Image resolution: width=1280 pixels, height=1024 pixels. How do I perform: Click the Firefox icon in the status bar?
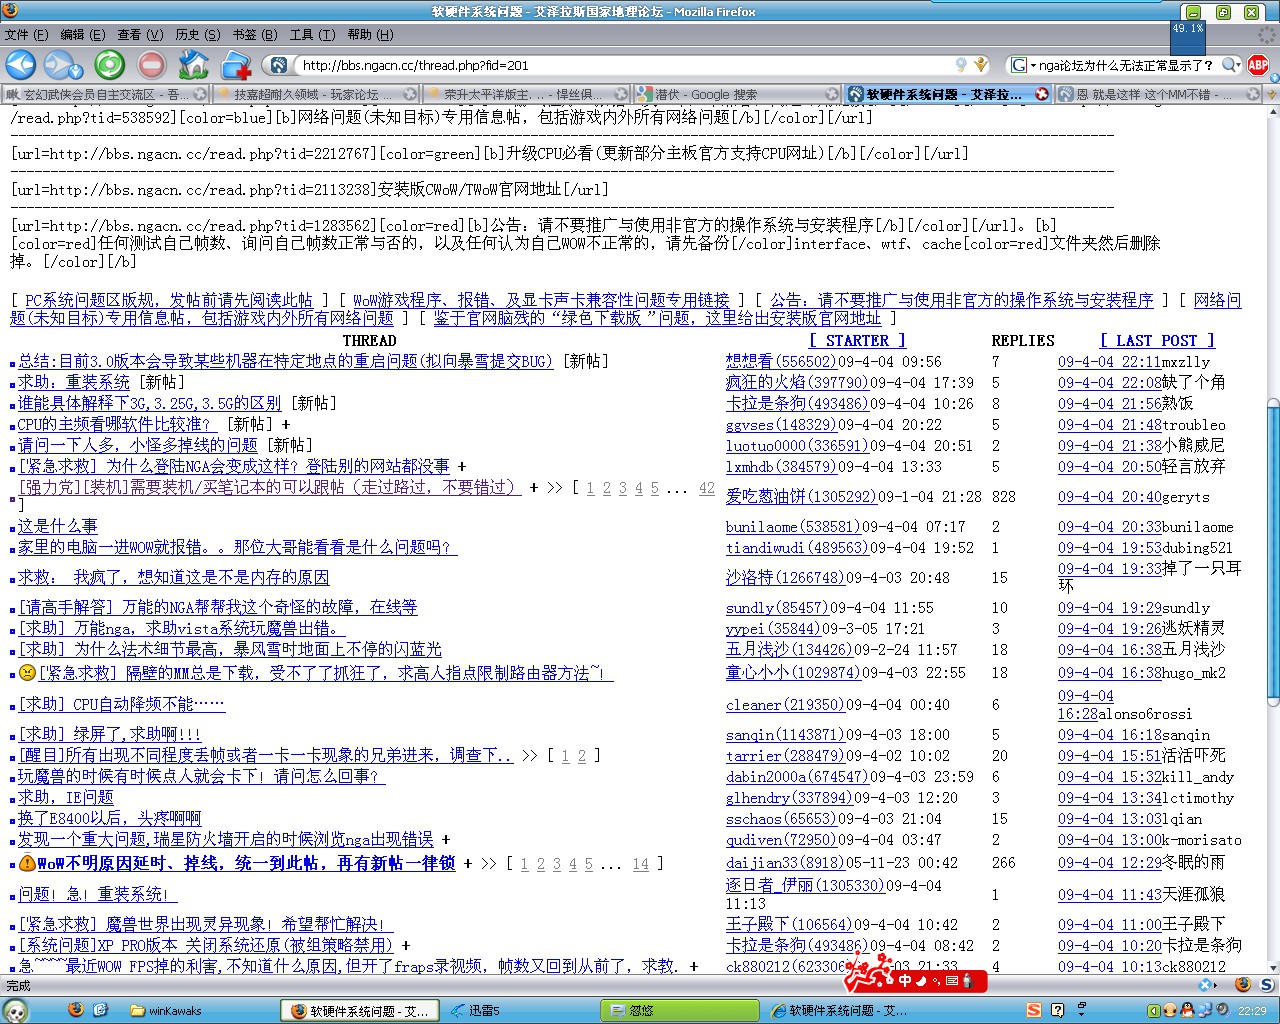click(1241, 985)
